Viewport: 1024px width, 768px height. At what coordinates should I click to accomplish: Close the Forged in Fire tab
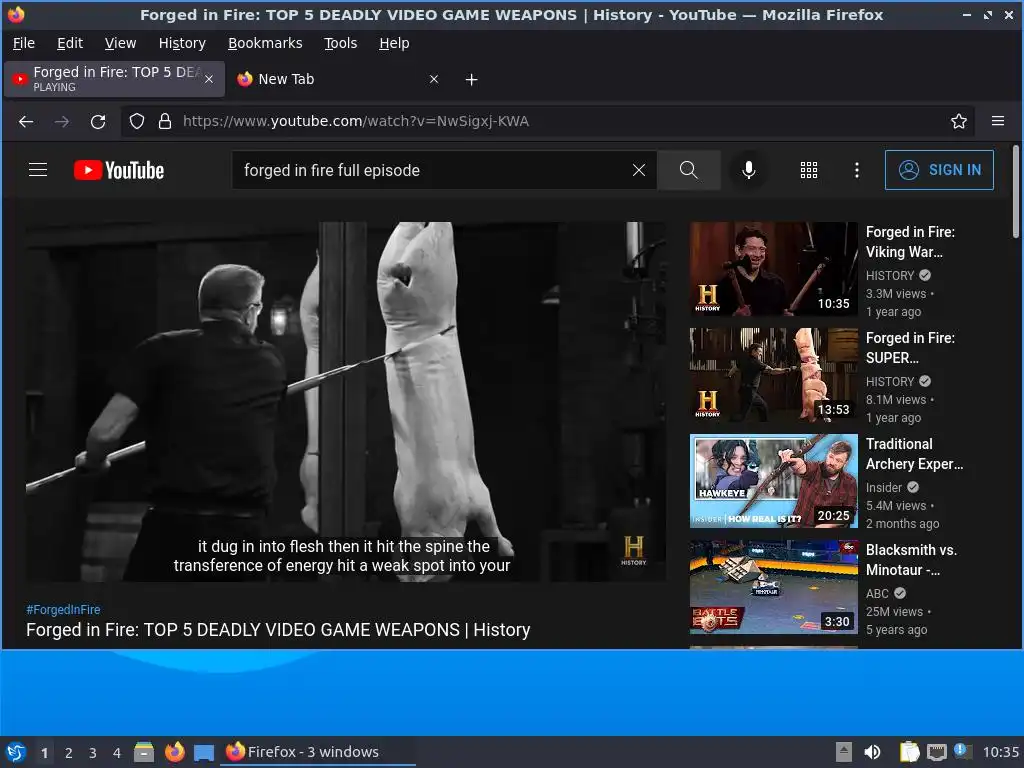[209, 79]
